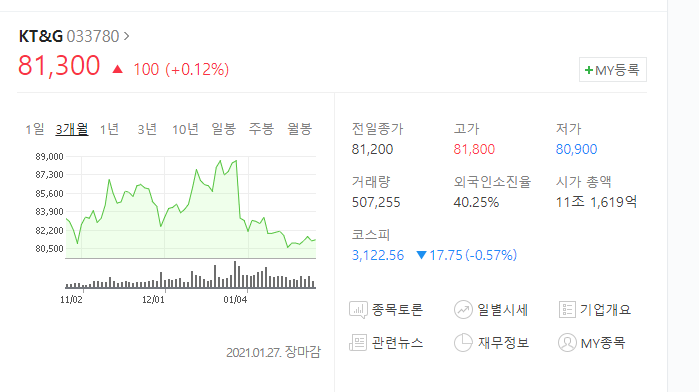Select the 월봉 monthly chart
The height and width of the screenshot is (392, 699).
tap(299, 129)
